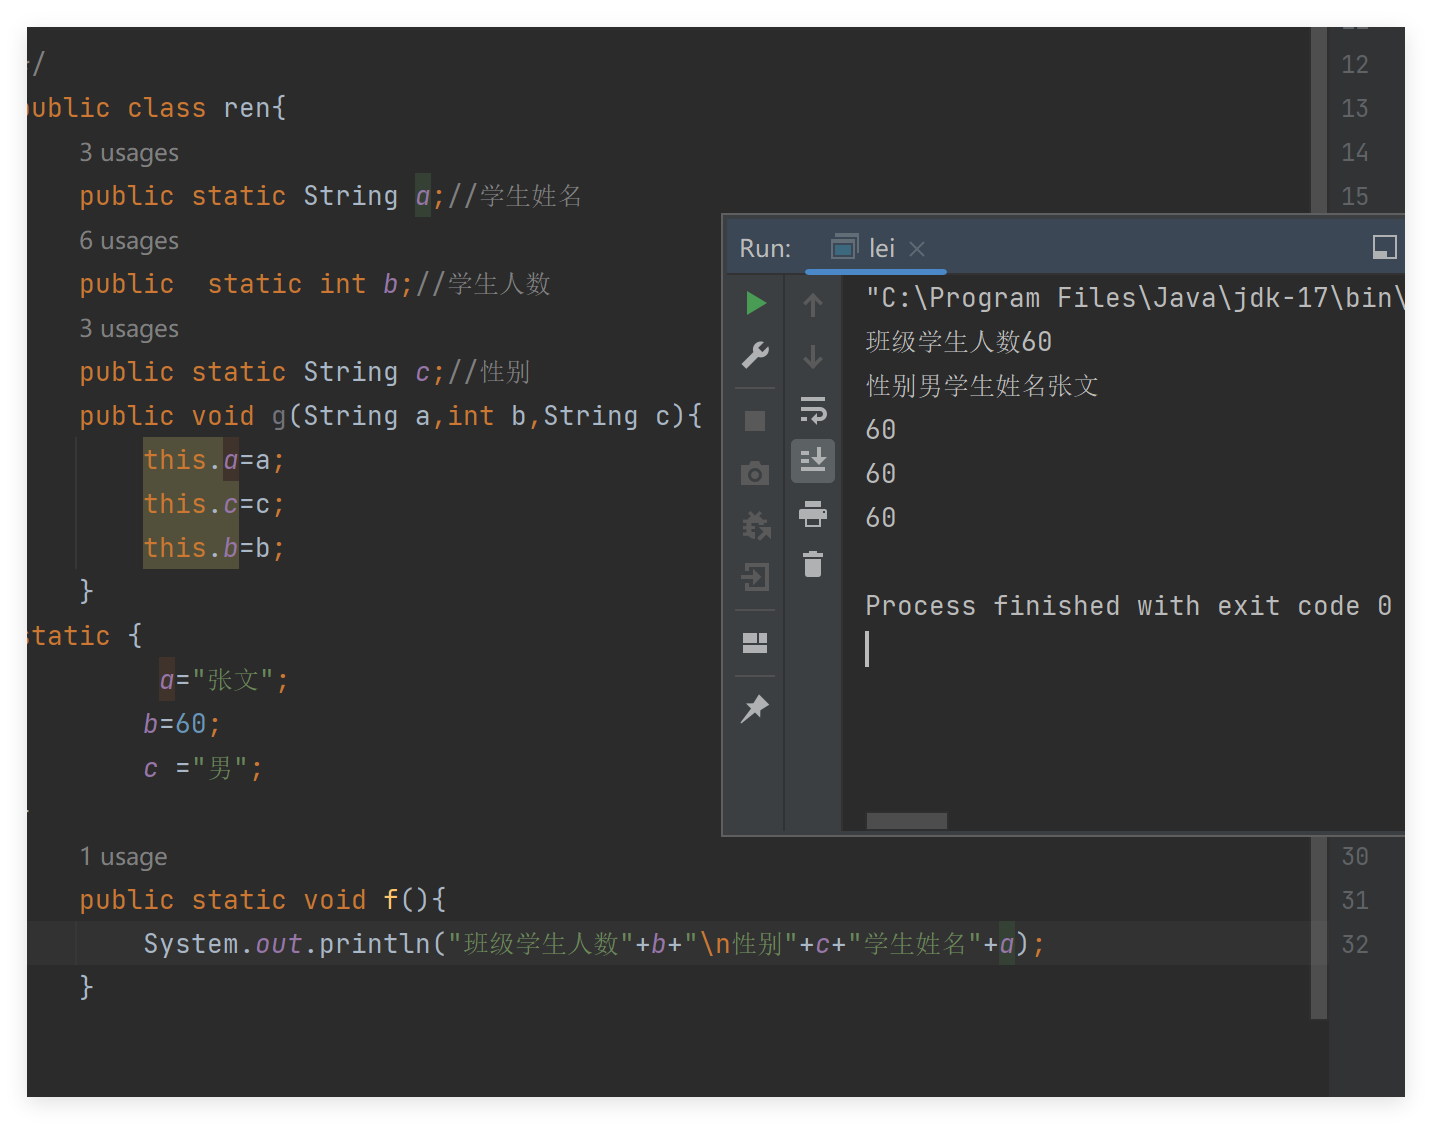Open the '3 usages' hint above String c
The width and height of the screenshot is (1432, 1124).
coord(129,329)
